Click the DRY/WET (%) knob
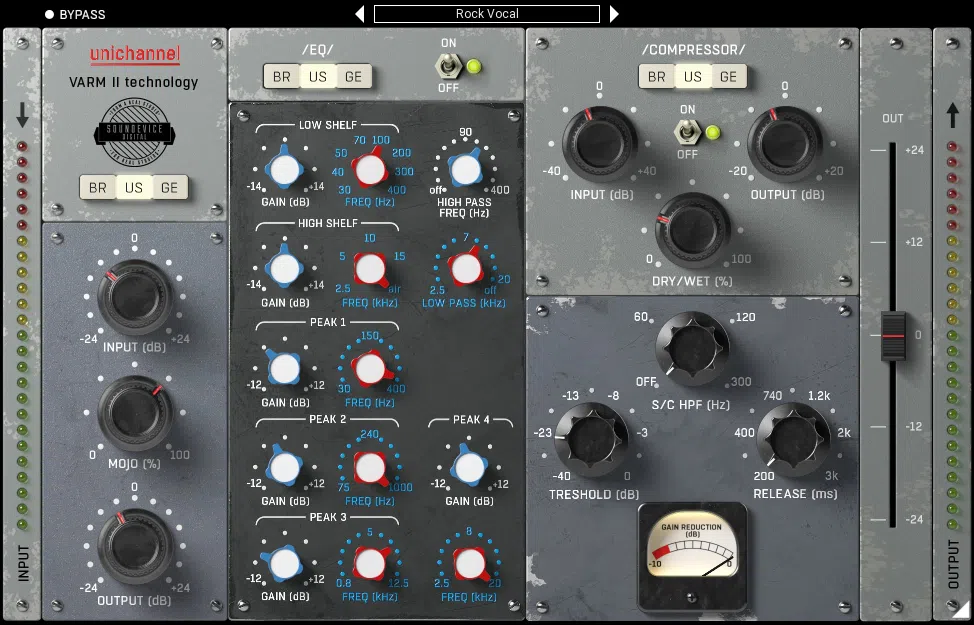974x625 pixels. (x=692, y=230)
